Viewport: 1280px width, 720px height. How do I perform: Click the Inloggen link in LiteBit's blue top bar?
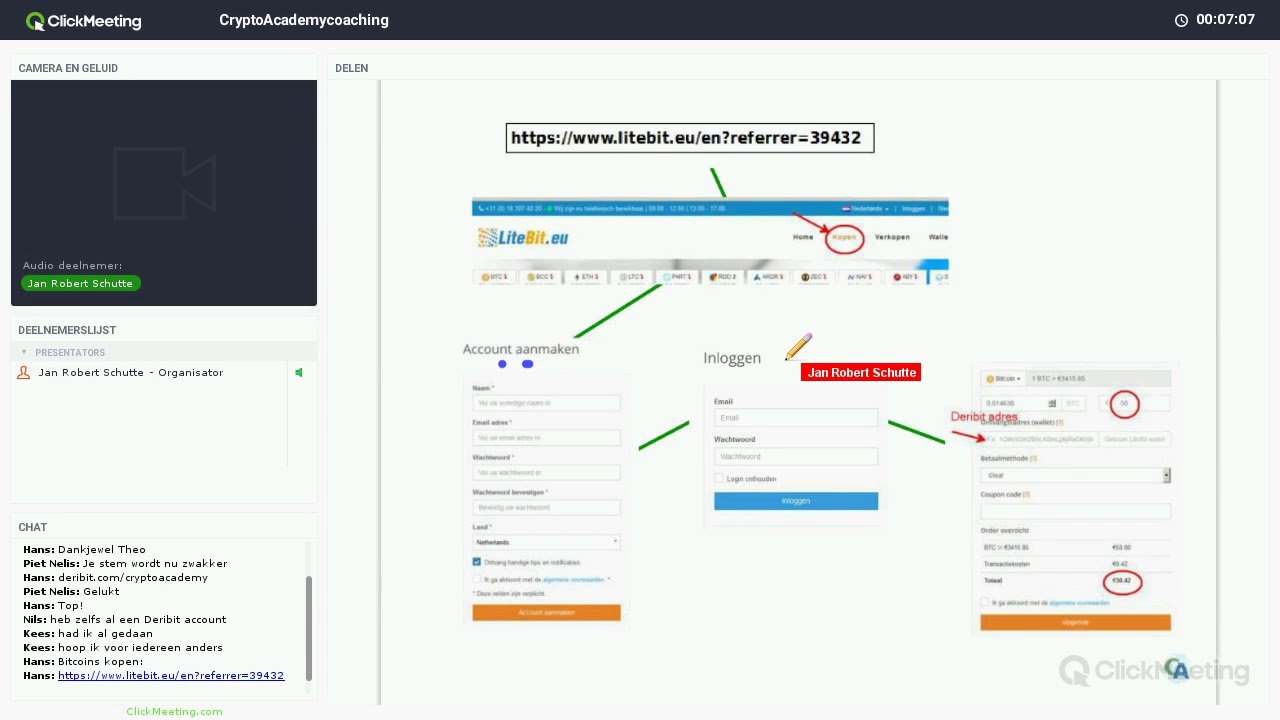tap(914, 209)
